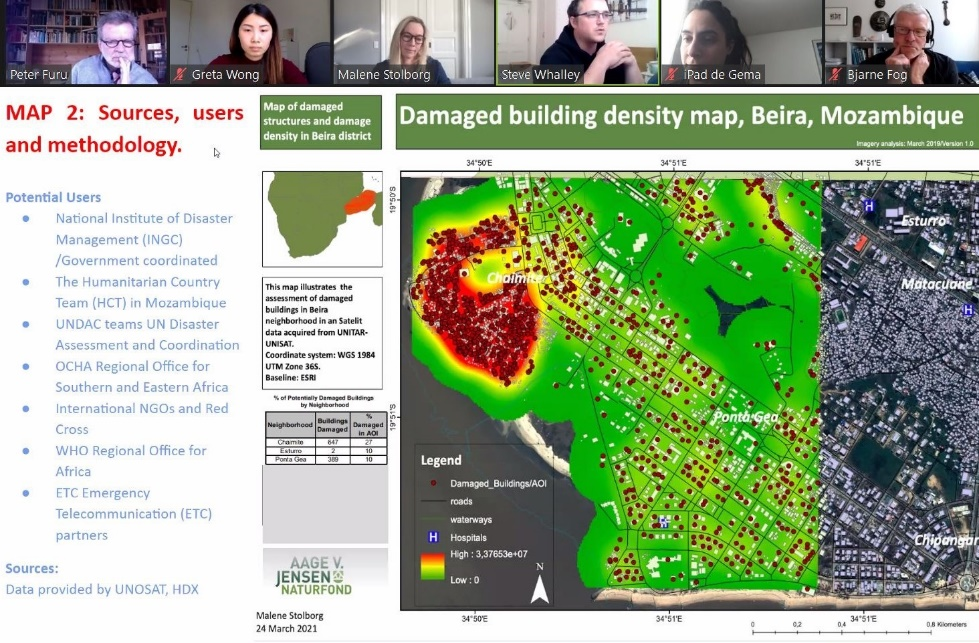Click the Chaimite label on the map
This screenshot has width=979, height=643.
click(515, 277)
